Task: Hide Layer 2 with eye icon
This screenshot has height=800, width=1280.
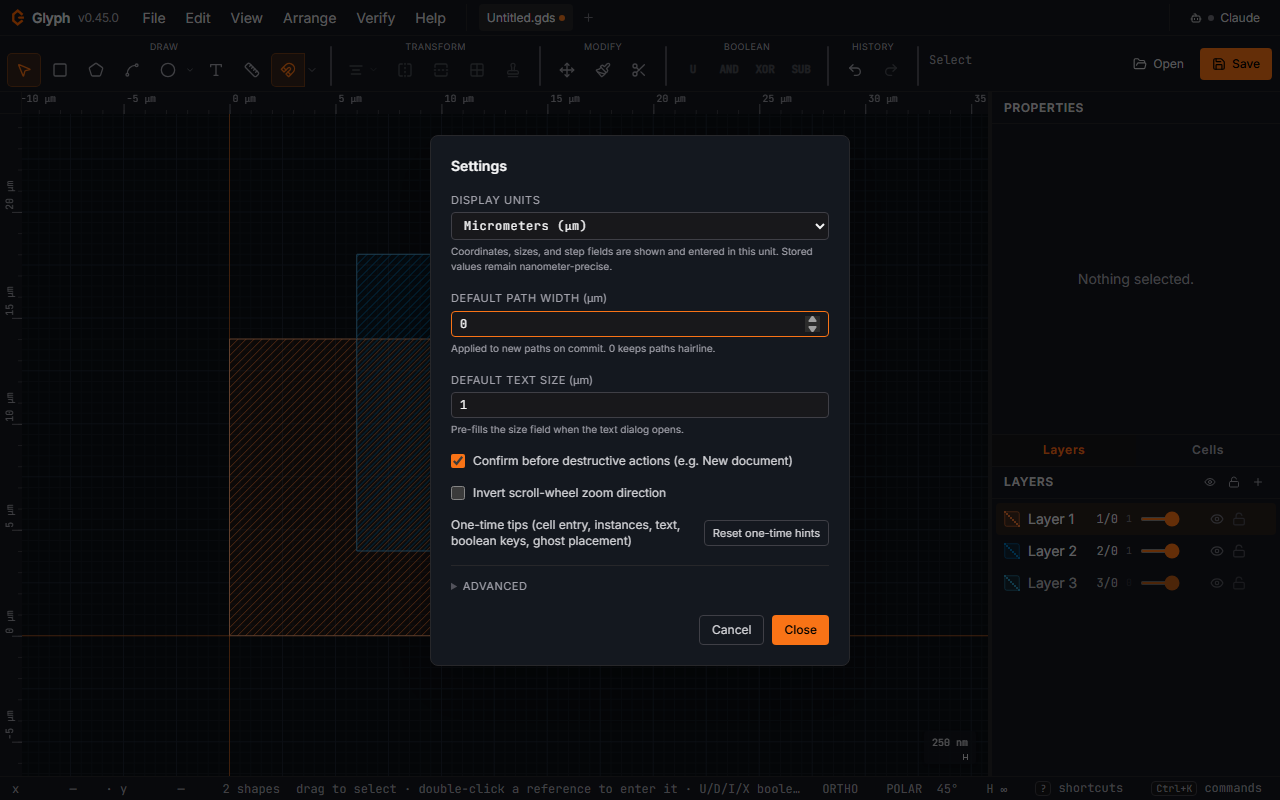Action: click(1217, 551)
